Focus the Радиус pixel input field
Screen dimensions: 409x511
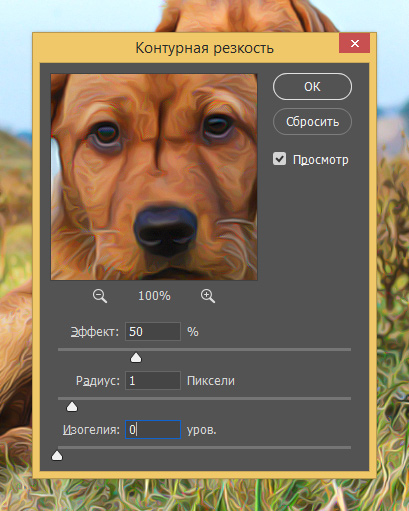coord(153,381)
